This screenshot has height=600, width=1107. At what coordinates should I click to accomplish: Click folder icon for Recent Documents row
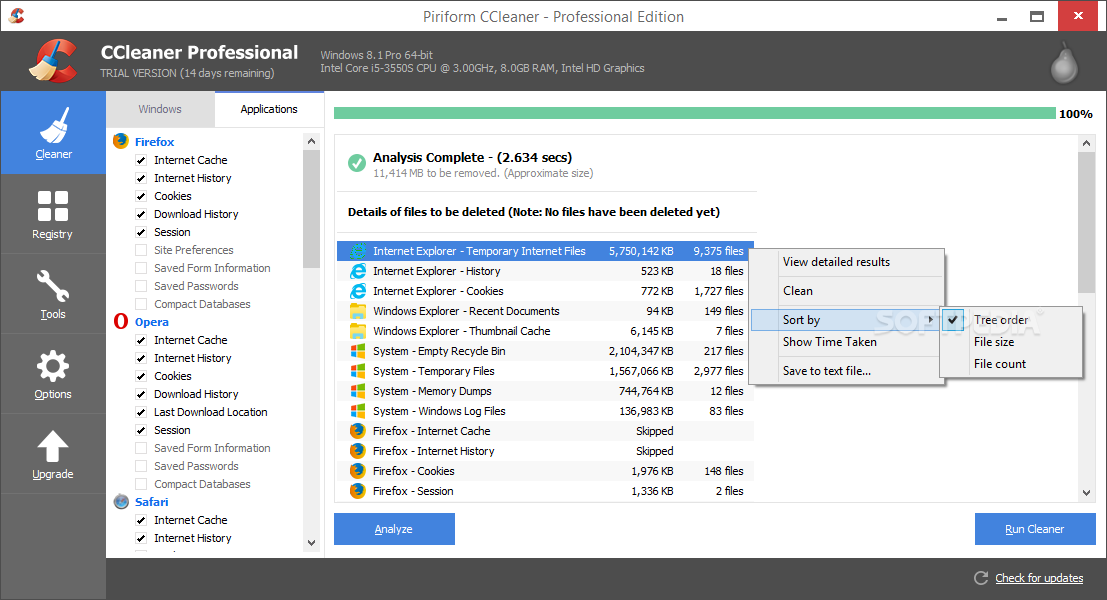tap(359, 311)
